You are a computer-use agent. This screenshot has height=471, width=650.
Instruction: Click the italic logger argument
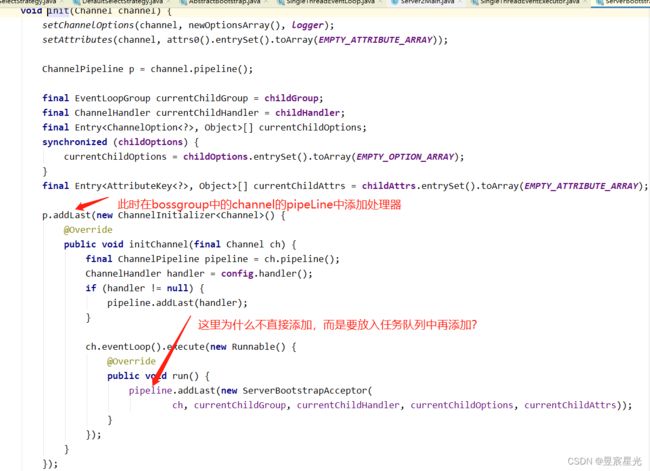307,25
